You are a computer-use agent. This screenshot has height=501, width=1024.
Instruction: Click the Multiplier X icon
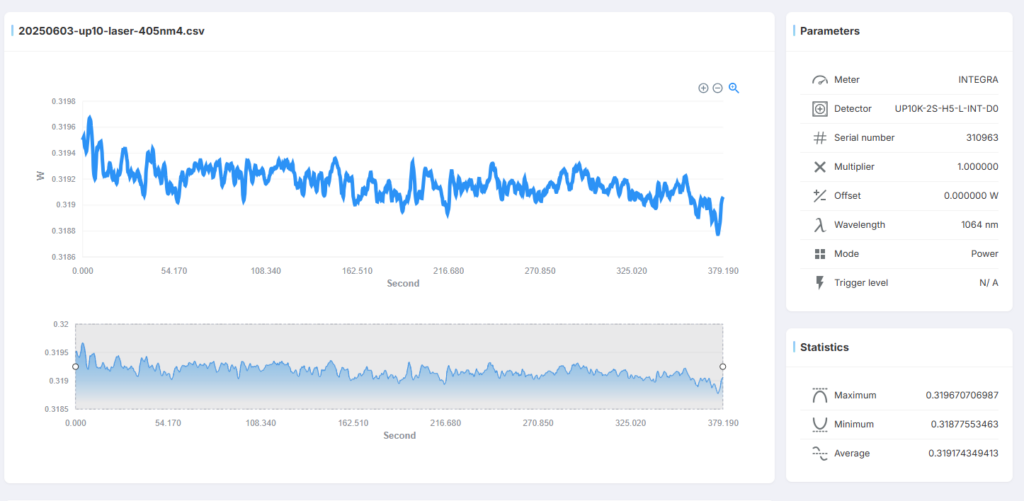pyautogui.click(x=820, y=167)
